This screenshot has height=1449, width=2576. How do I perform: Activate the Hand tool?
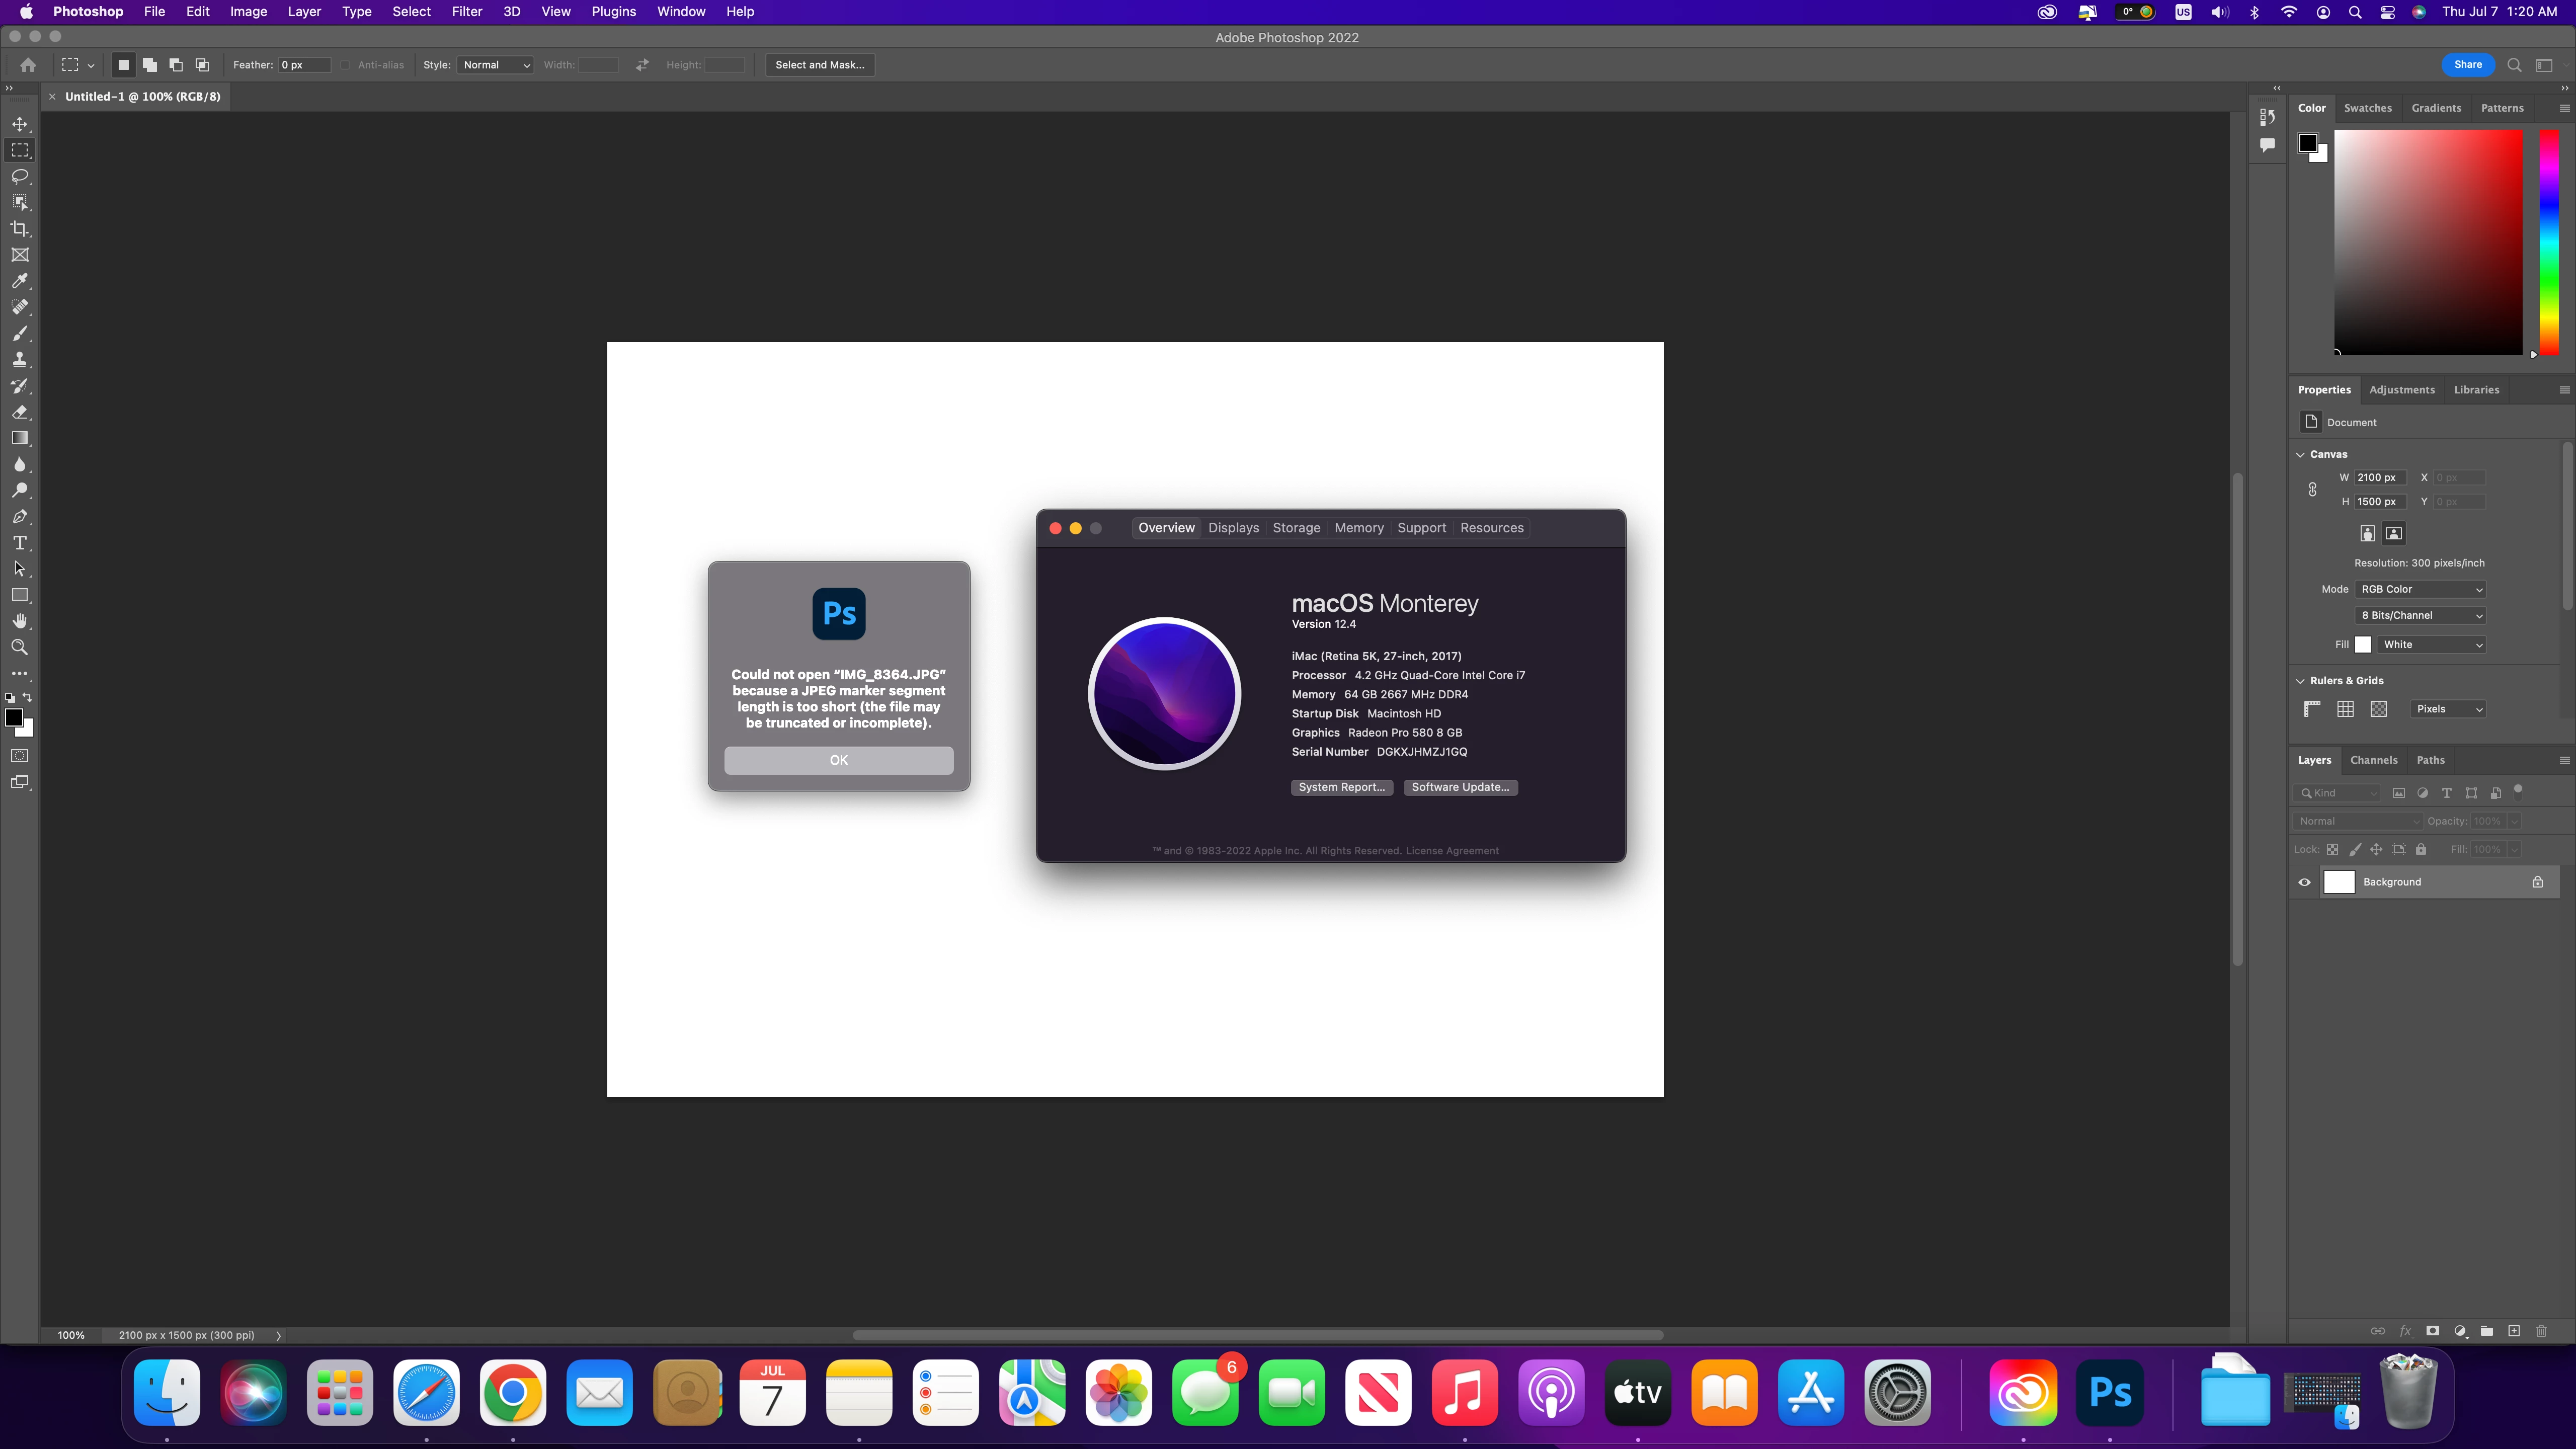tap(20, 621)
